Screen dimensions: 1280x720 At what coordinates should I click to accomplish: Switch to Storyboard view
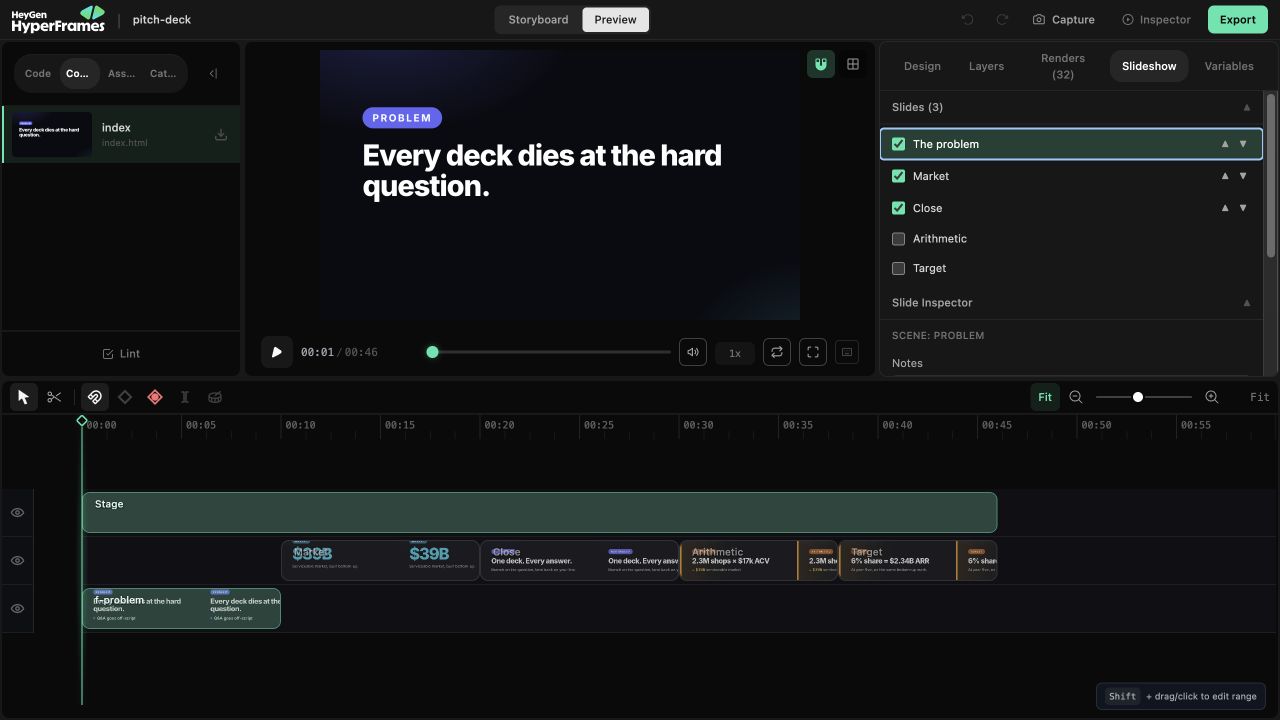(x=538, y=19)
